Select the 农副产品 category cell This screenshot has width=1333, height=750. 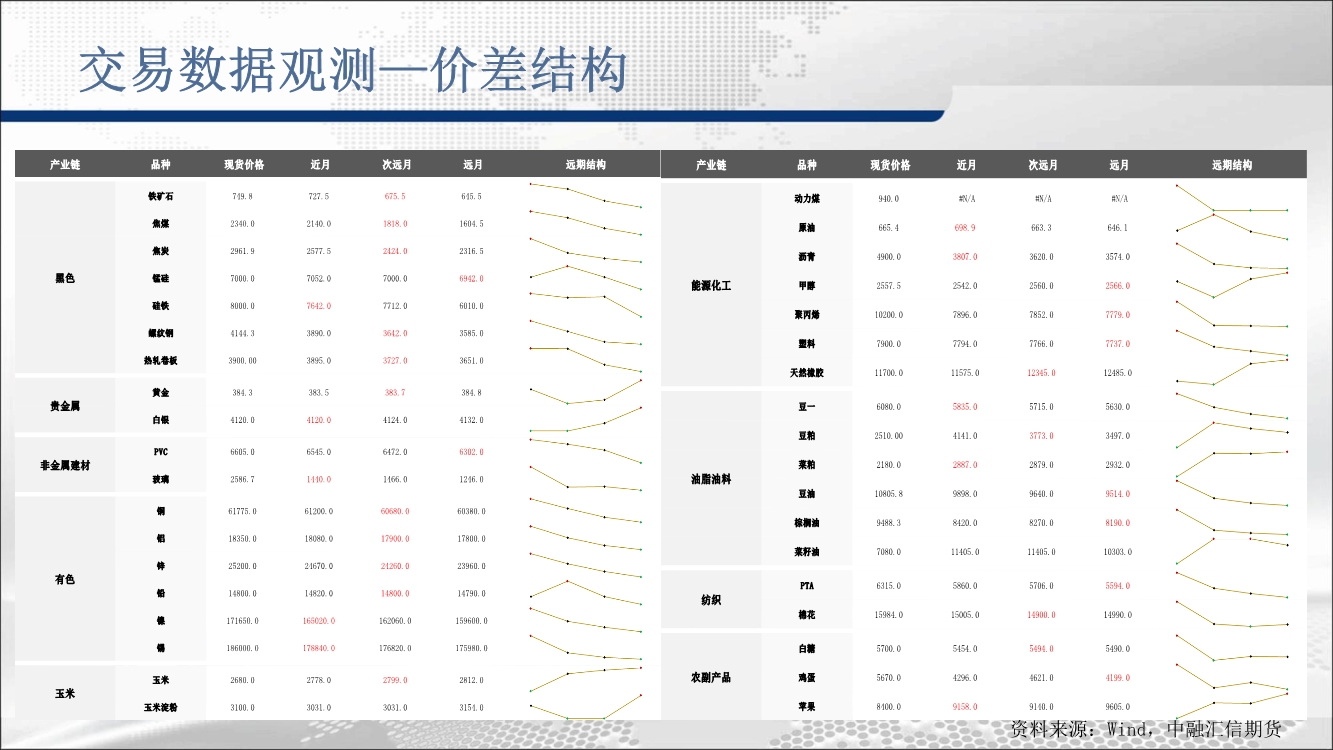[x=711, y=677]
